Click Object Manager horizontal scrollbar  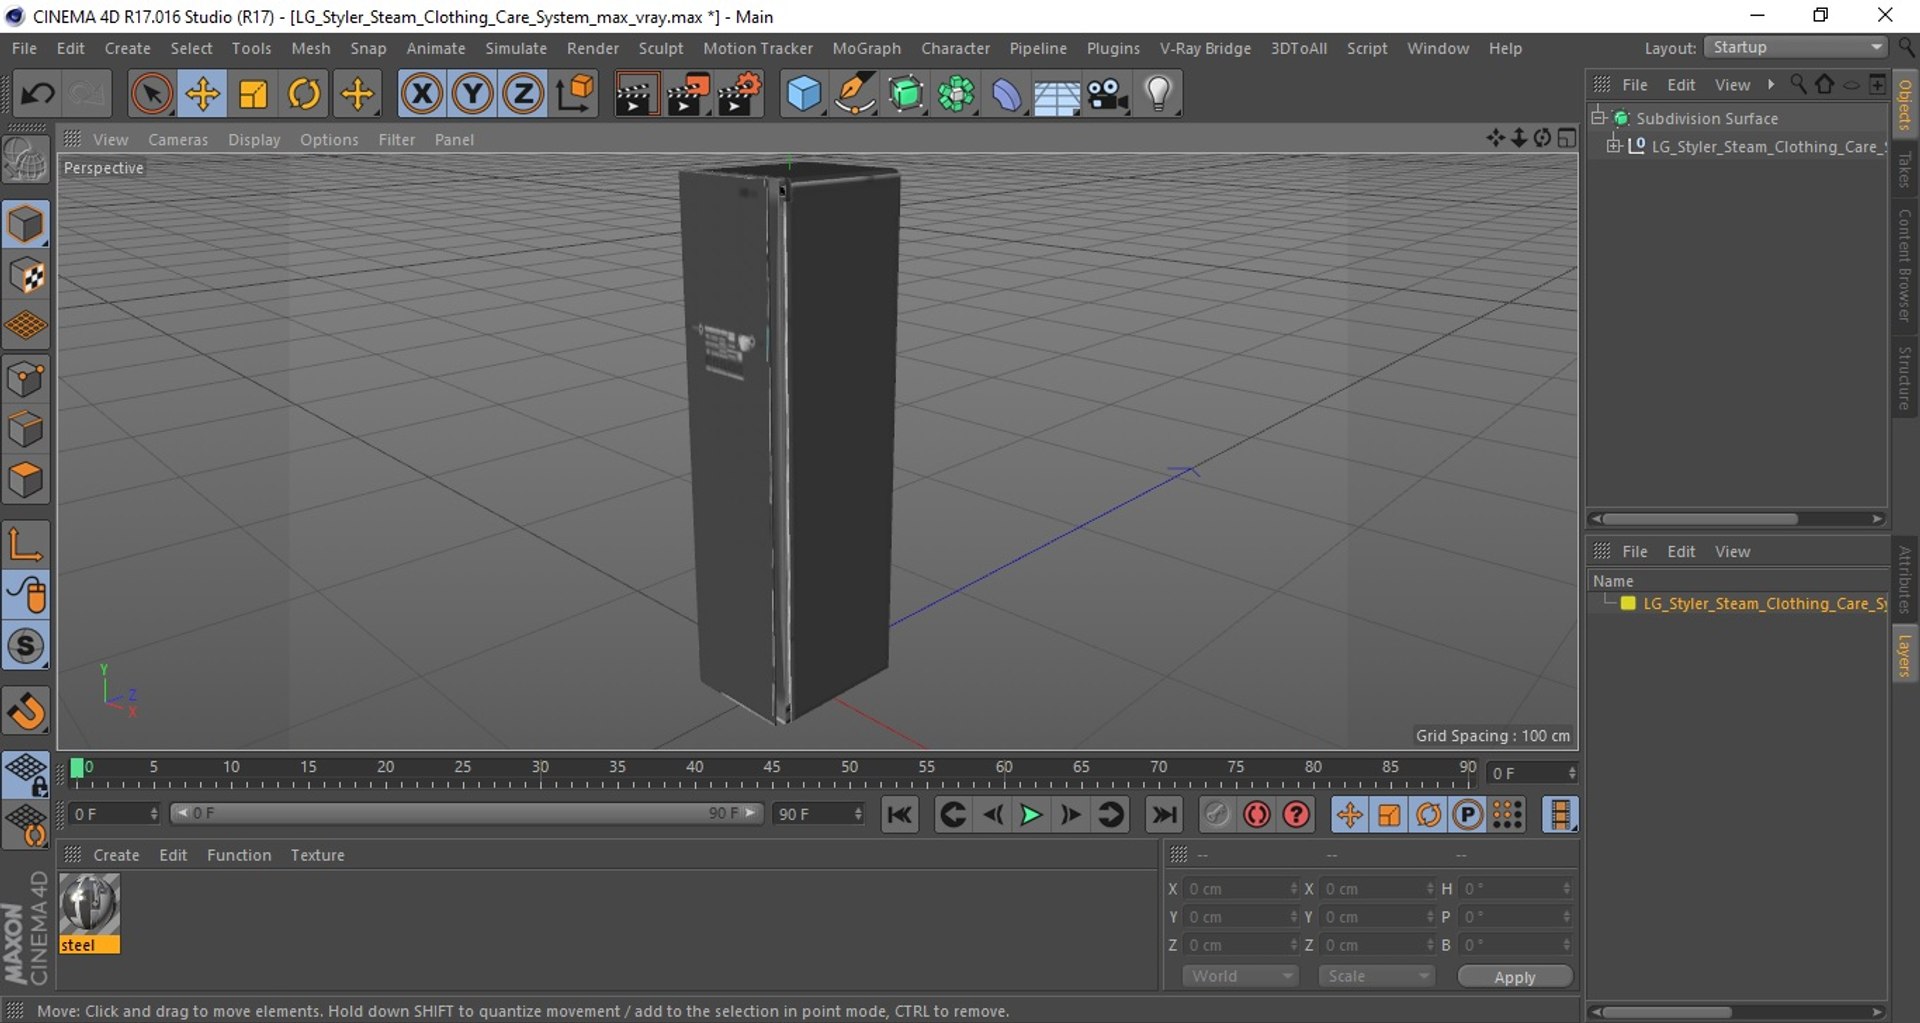(x=1700, y=519)
